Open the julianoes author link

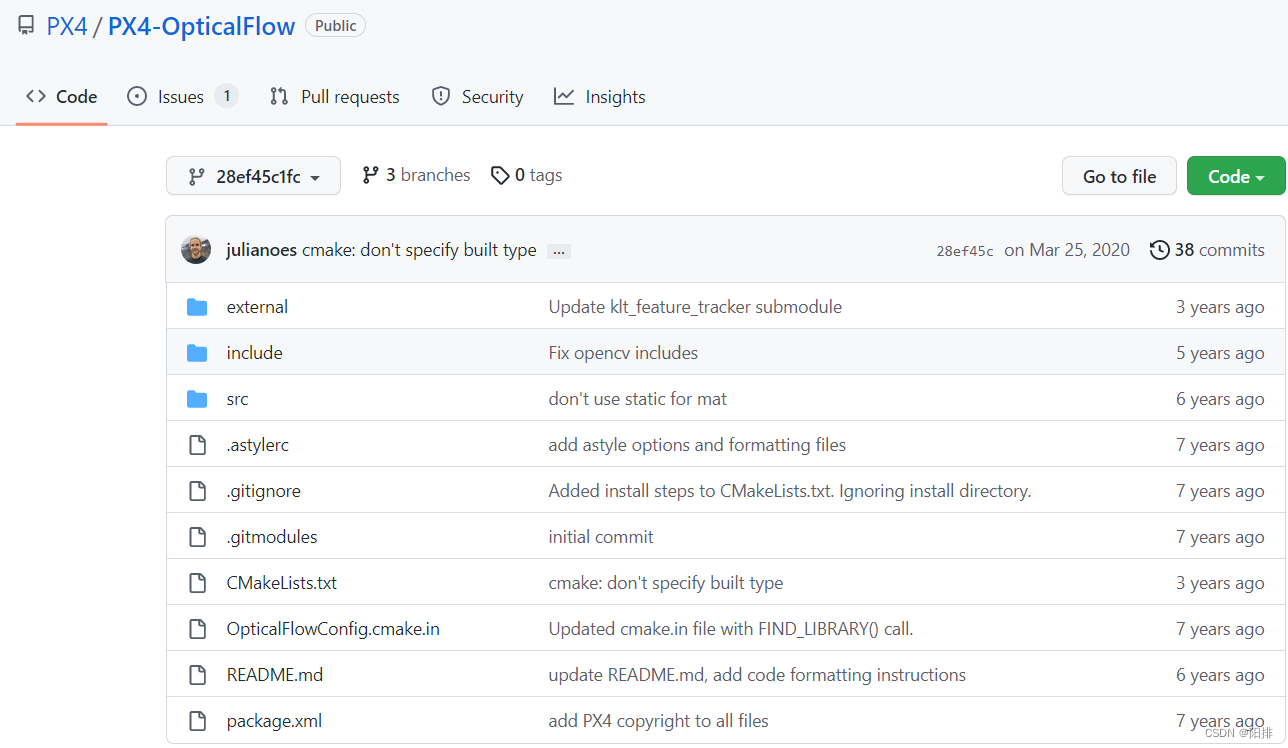(x=262, y=250)
